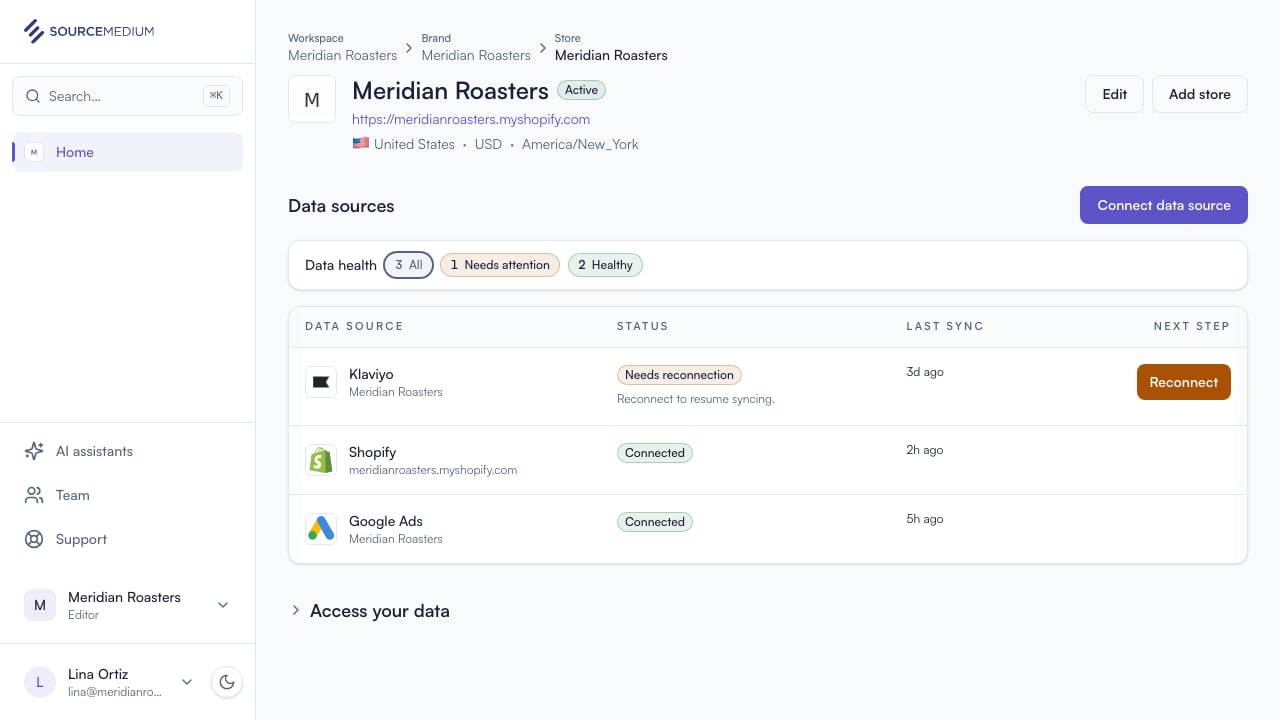Click the SourceMedium logo
The height and width of the screenshot is (720, 1280).
coord(89,31)
